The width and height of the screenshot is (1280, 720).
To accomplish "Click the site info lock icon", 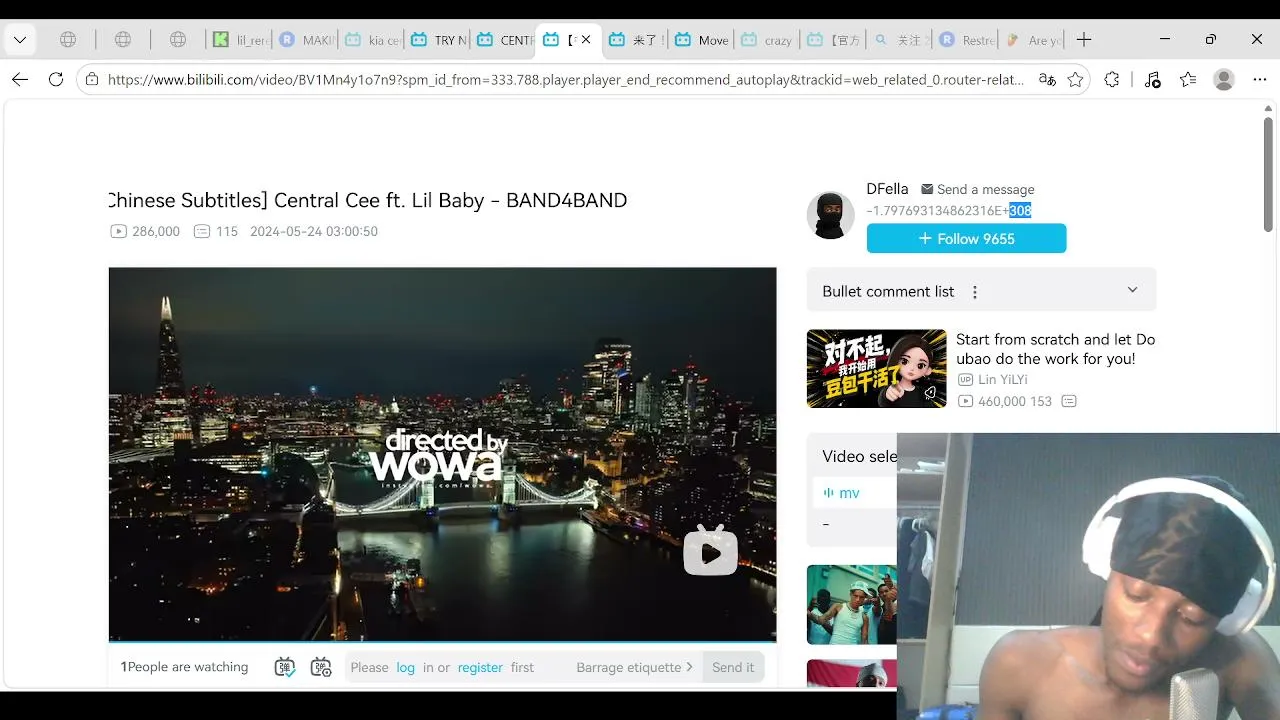I will tap(92, 80).
